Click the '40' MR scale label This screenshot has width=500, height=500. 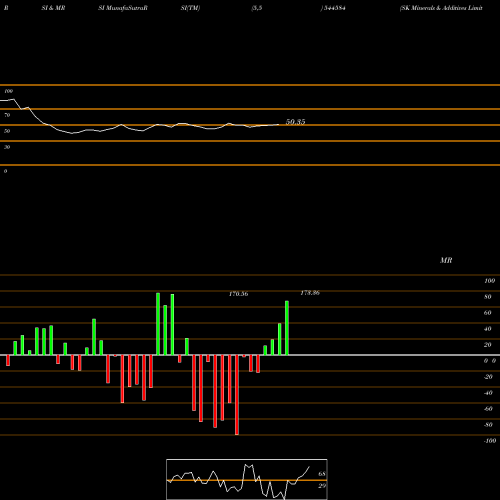coord(488,329)
